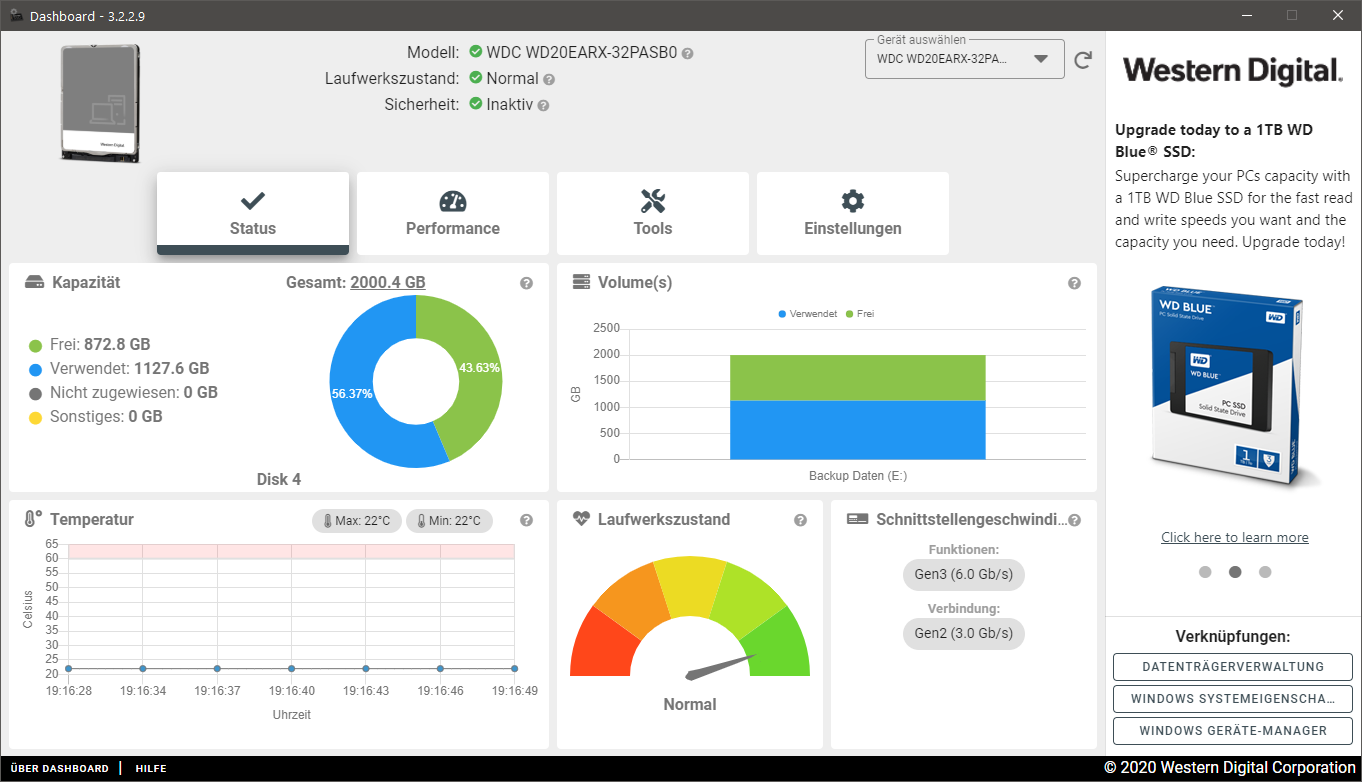The height and width of the screenshot is (782, 1362).
Task: Click the blue Verwendet color dot in capacity list
Action: click(x=35, y=369)
